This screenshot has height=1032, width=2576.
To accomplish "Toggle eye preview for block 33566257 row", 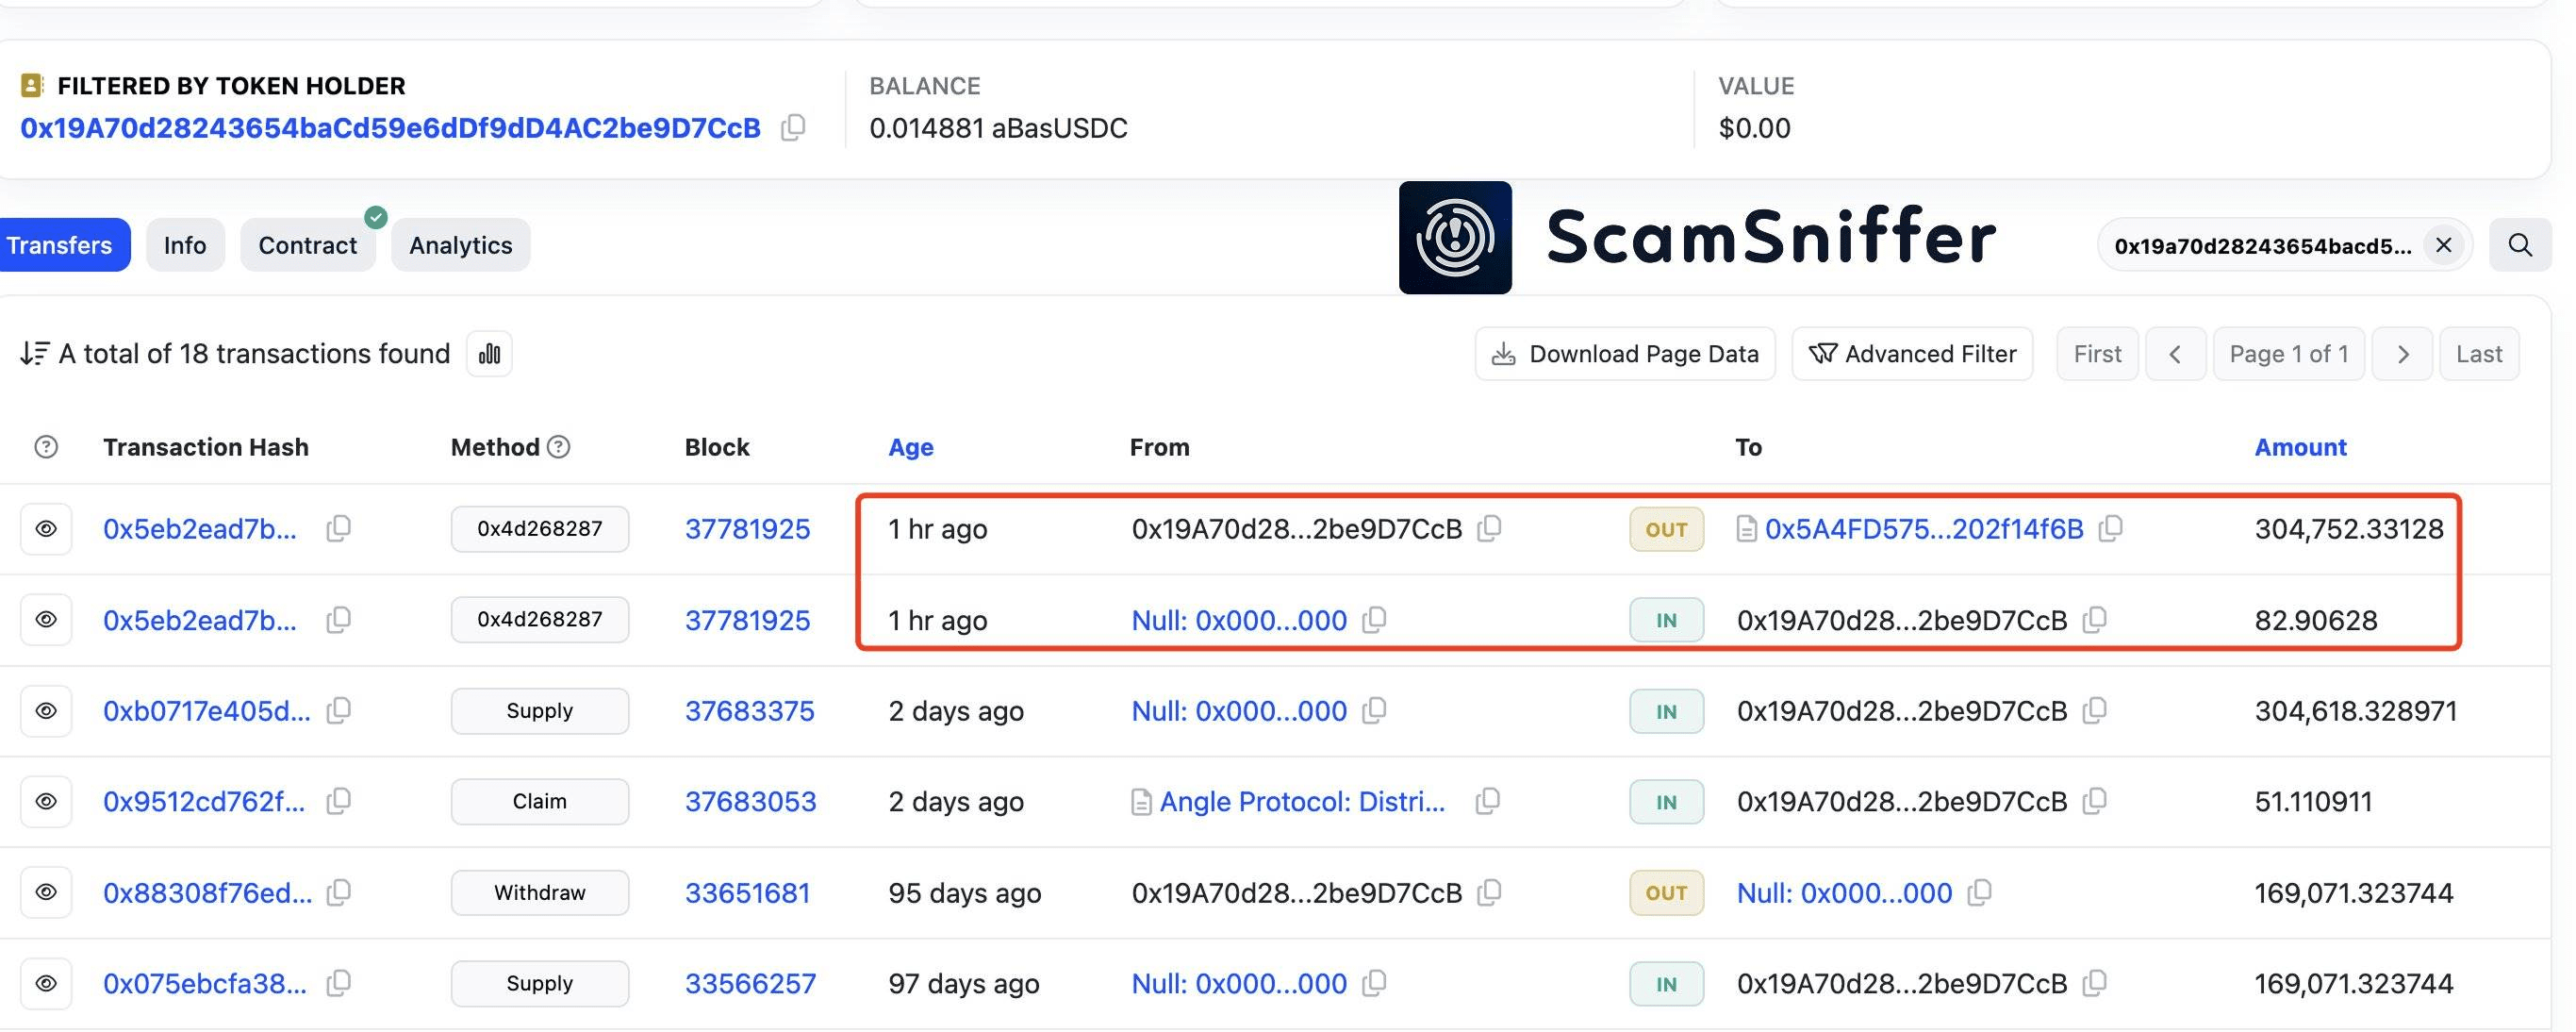I will tap(46, 983).
